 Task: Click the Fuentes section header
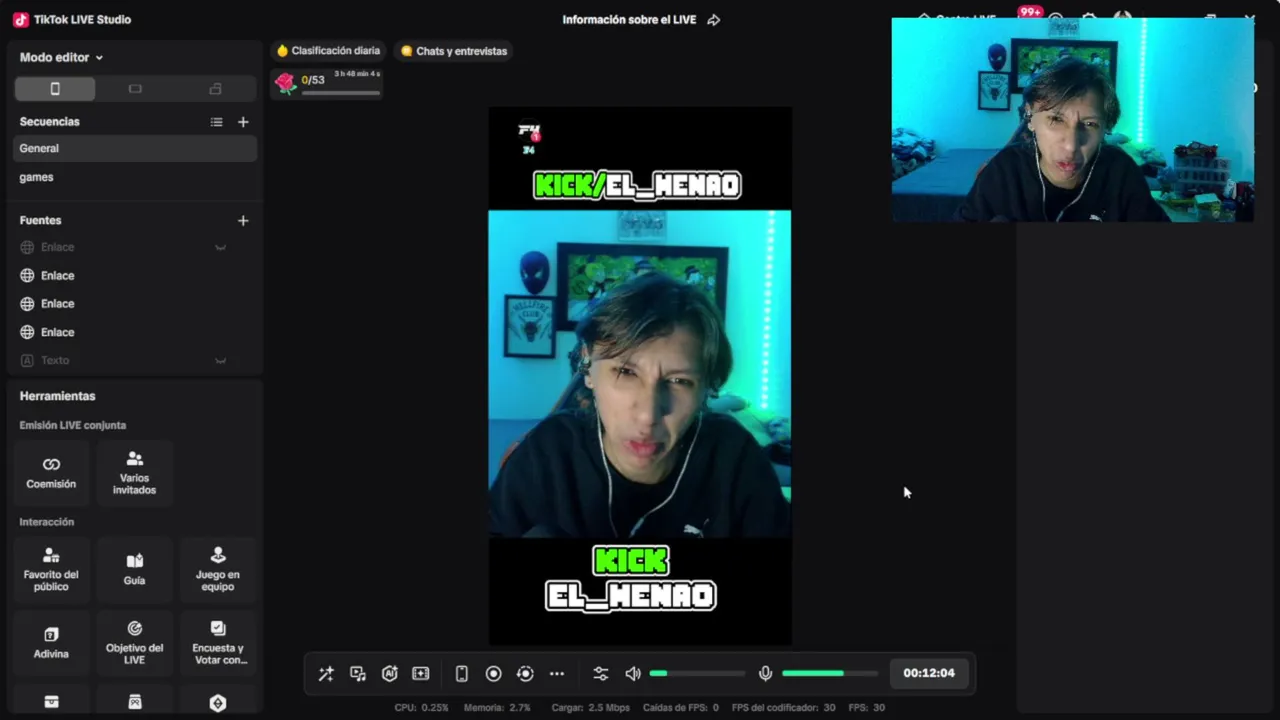pyautogui.click(x=41, y=220)
